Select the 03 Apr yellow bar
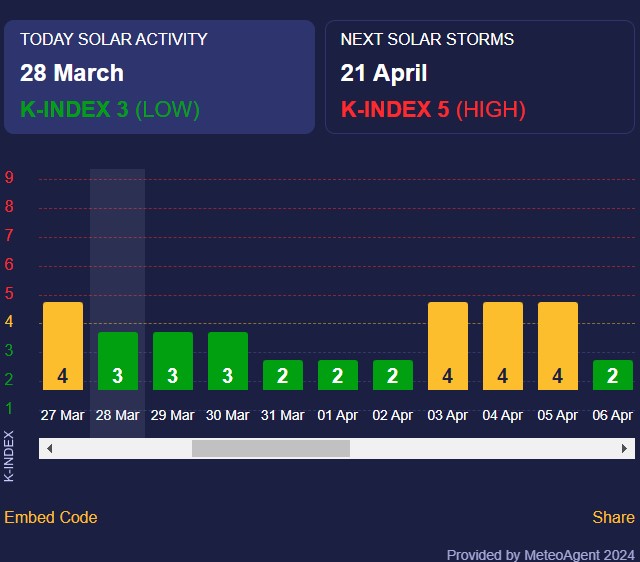 pyautogui.click(x=448, y=346)
